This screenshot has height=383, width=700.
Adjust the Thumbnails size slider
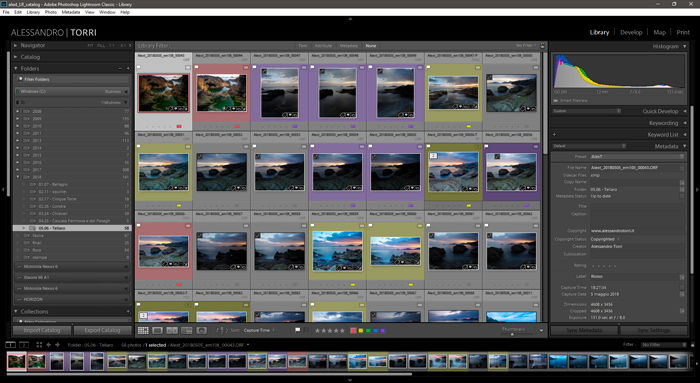(513, 334)
